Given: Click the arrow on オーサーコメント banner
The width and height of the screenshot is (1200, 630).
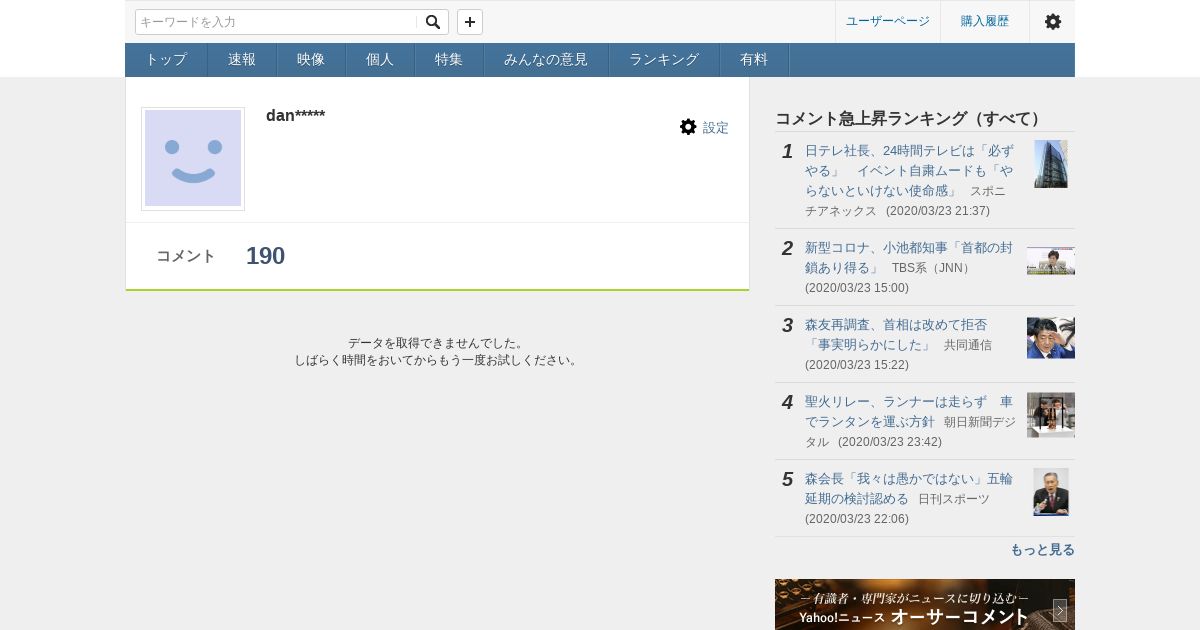Looking at the screenshot, I should pos(1060,611).
